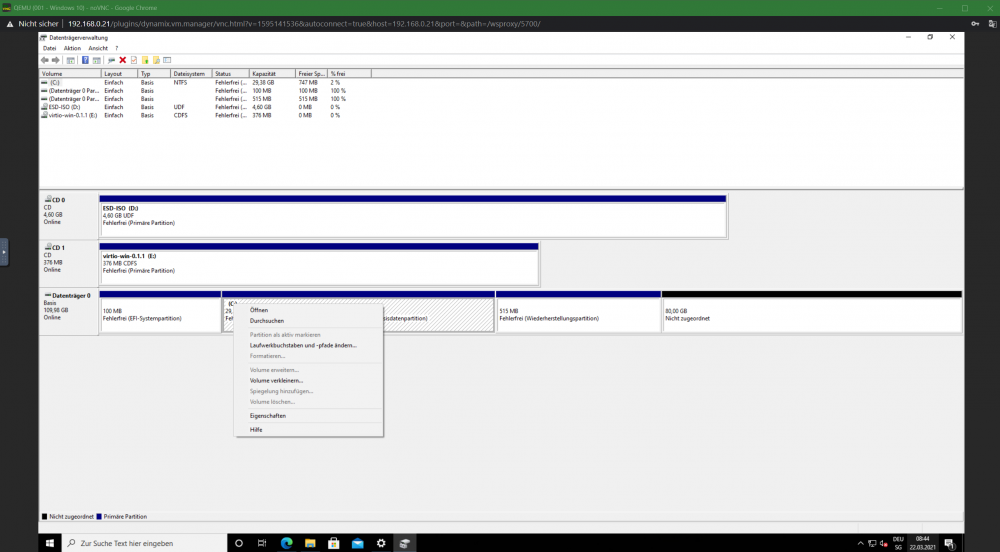This screenshot has width=1000, height=552.
Task: Show hidden tray icons chevron
Action: (x=860, y=543)
